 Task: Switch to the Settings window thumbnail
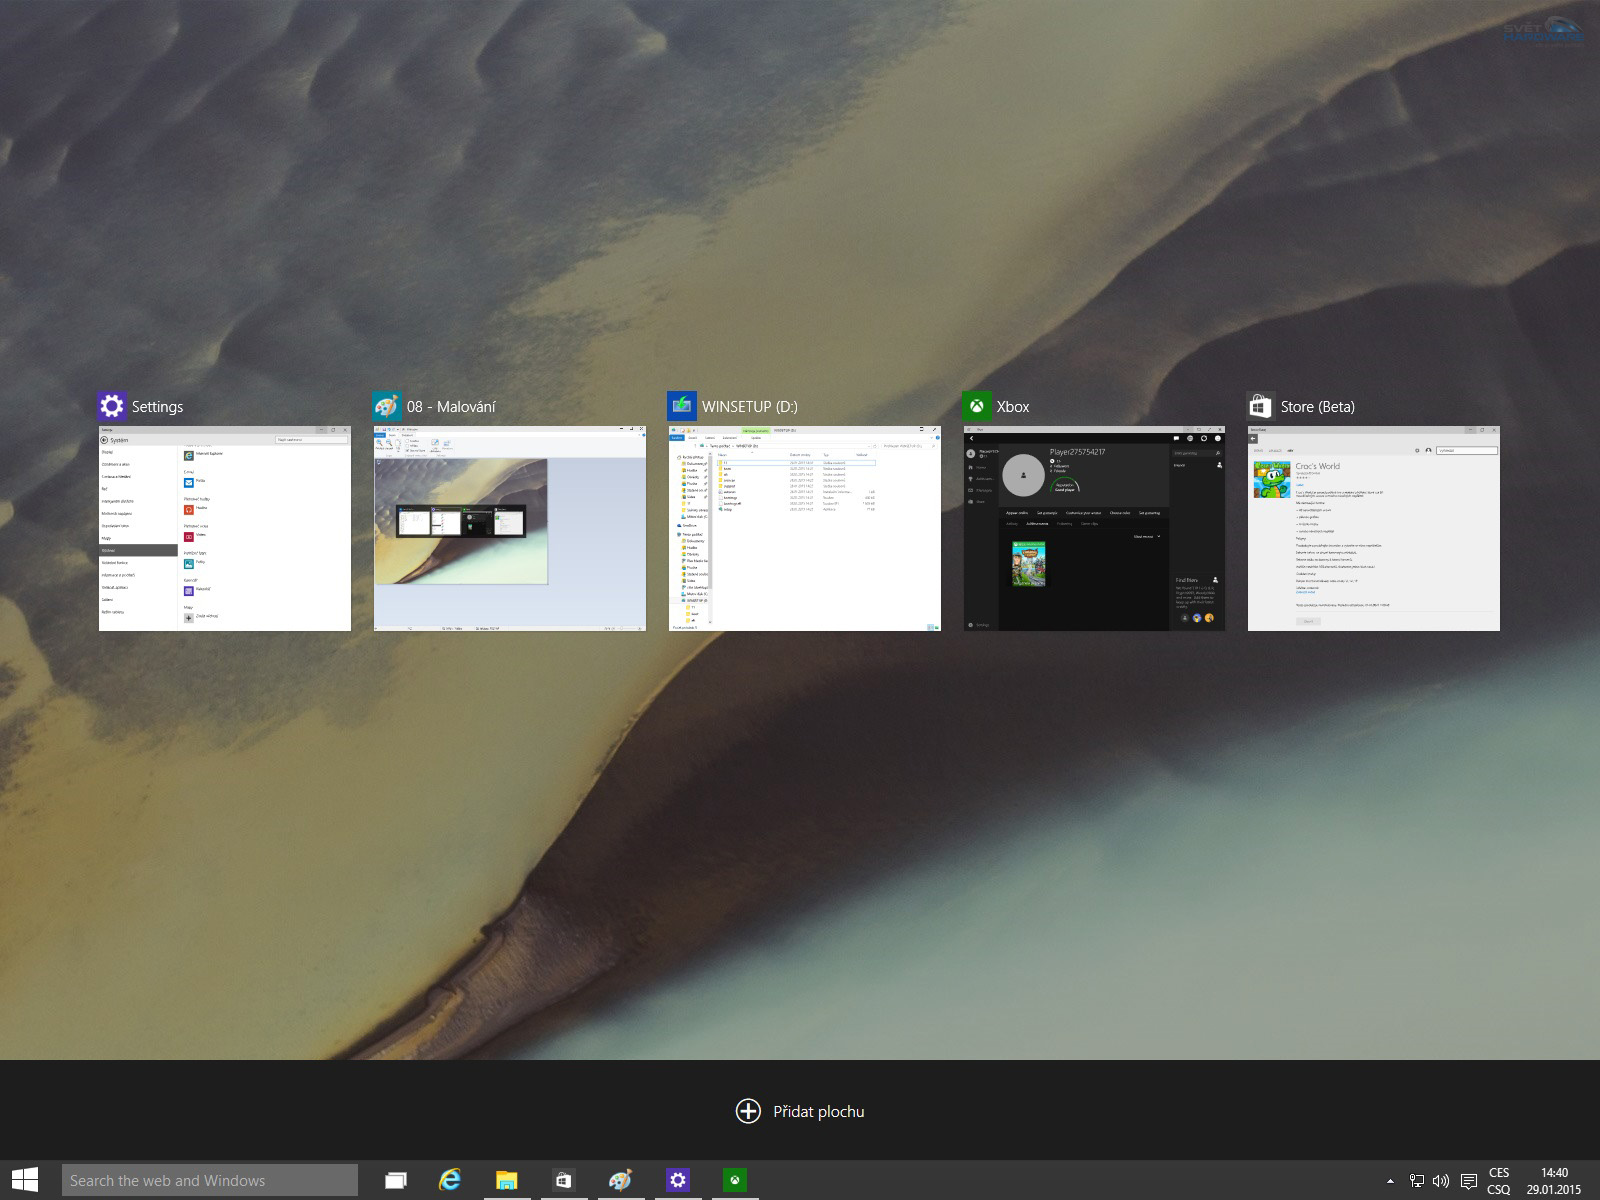[x=225, y=528]
